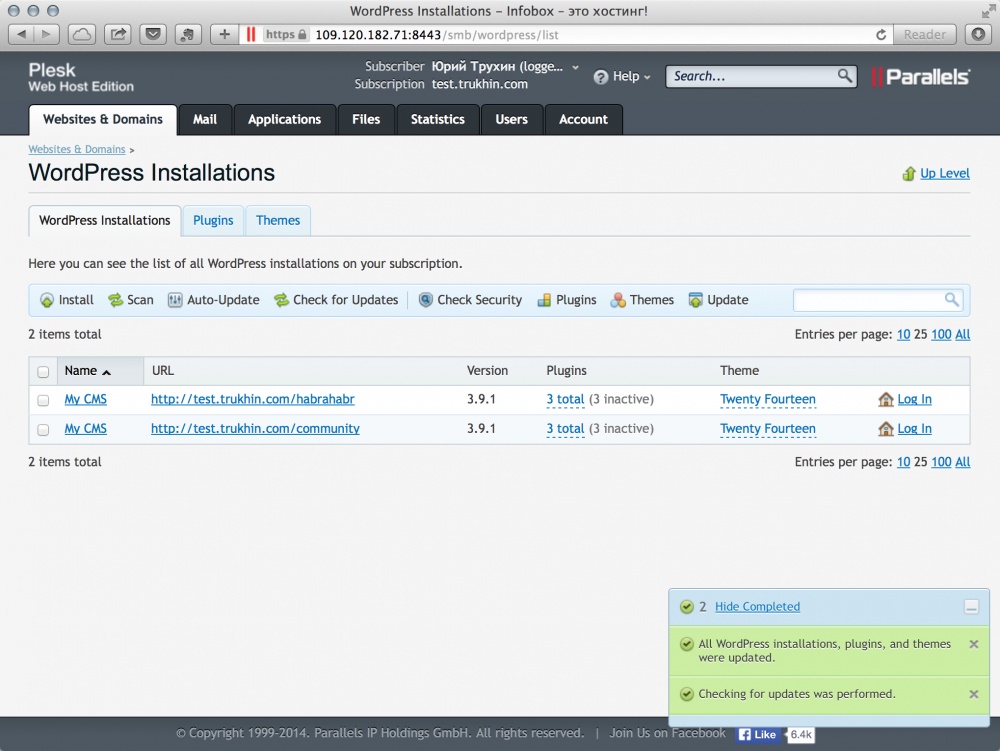Click Check for Updates icon
Image resolution: width=1000 pixels, height=751 pixels.
(281, 300)
